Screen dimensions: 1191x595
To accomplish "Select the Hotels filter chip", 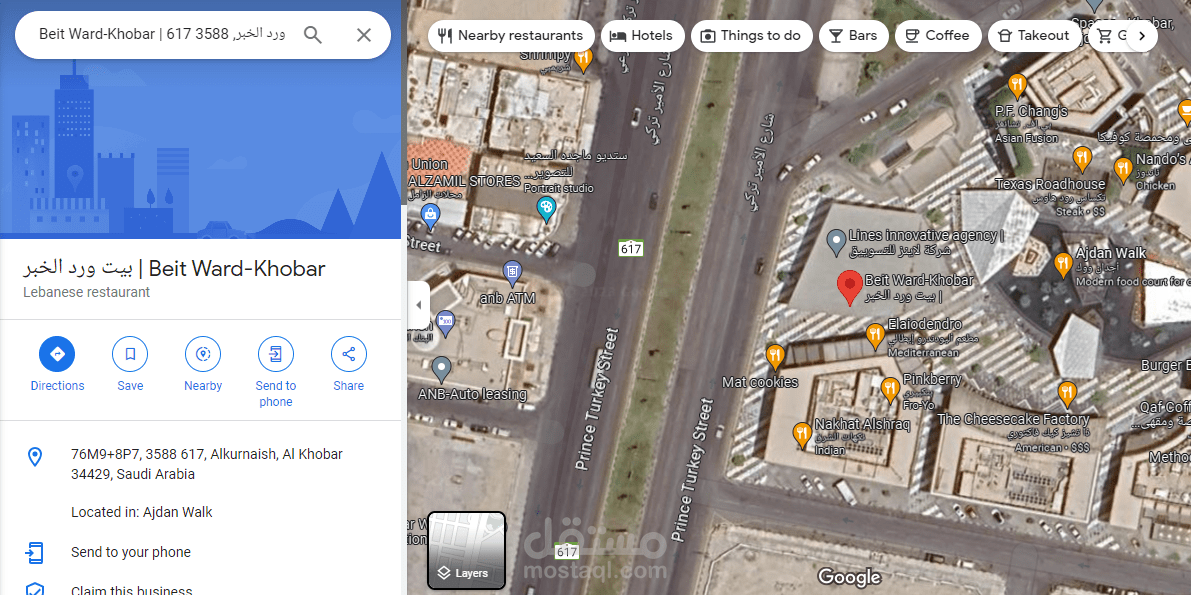I will coord(643,36).
